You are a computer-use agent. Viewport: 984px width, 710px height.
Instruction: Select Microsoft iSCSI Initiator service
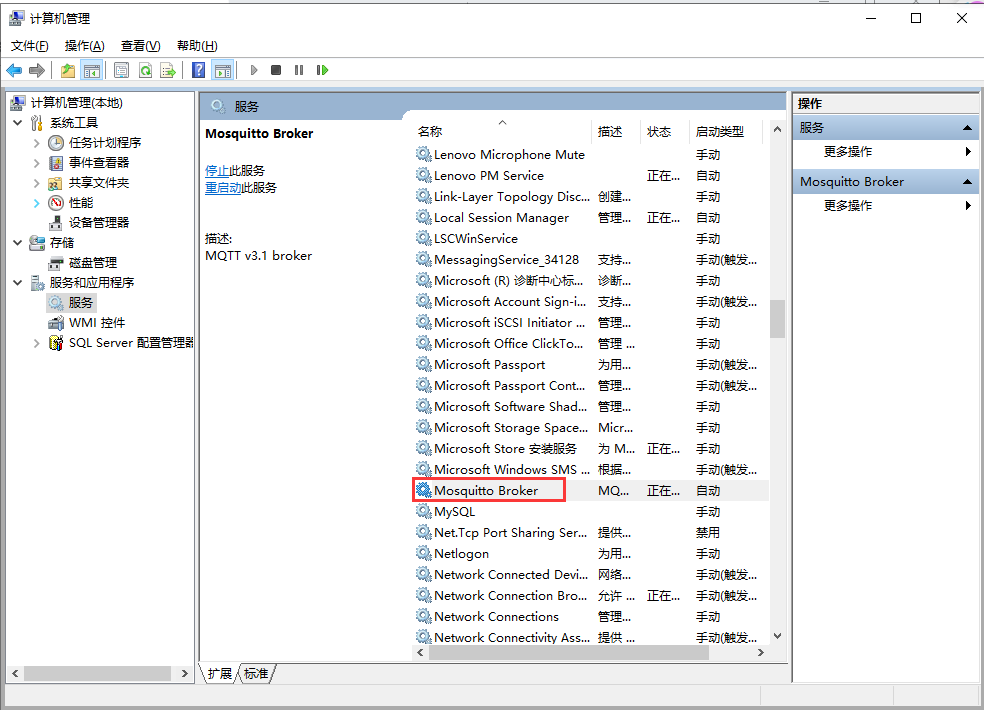(590, 323)
